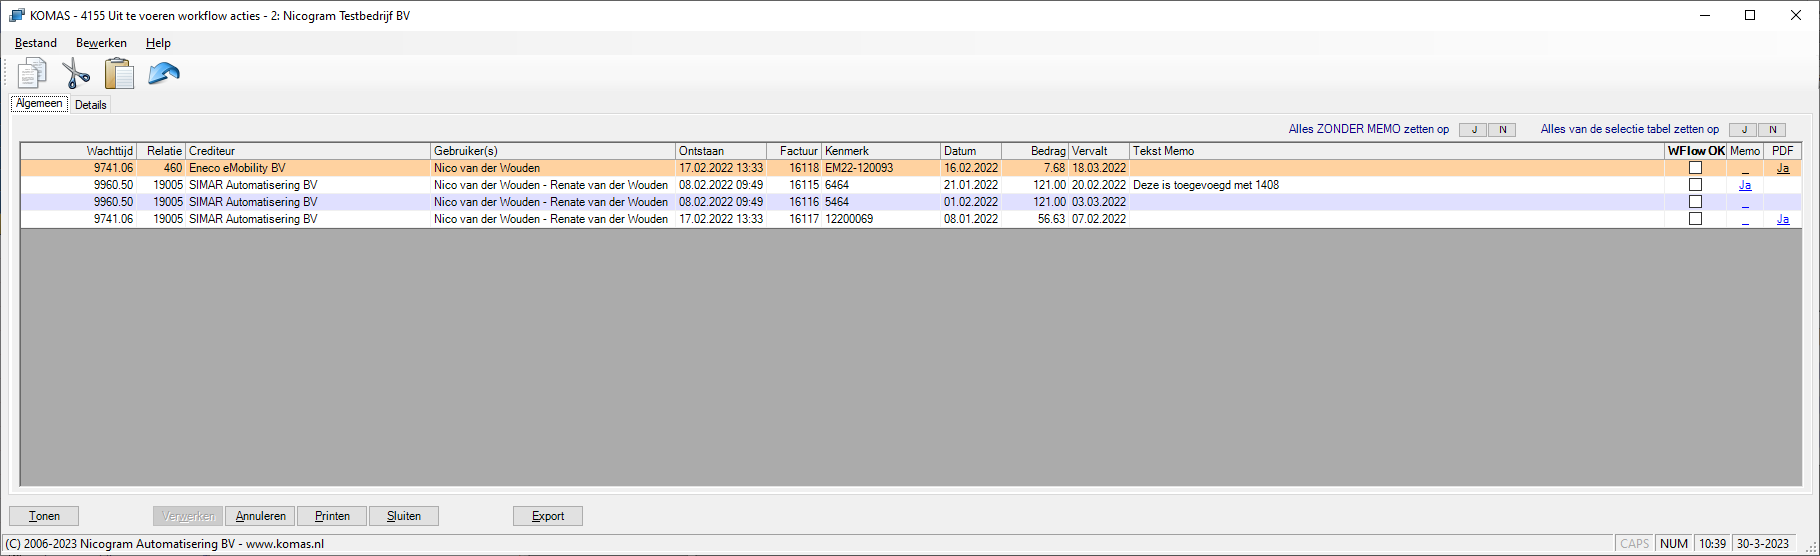
Task: Click the greyed Verwerken button
Action: tap(188, 516)
